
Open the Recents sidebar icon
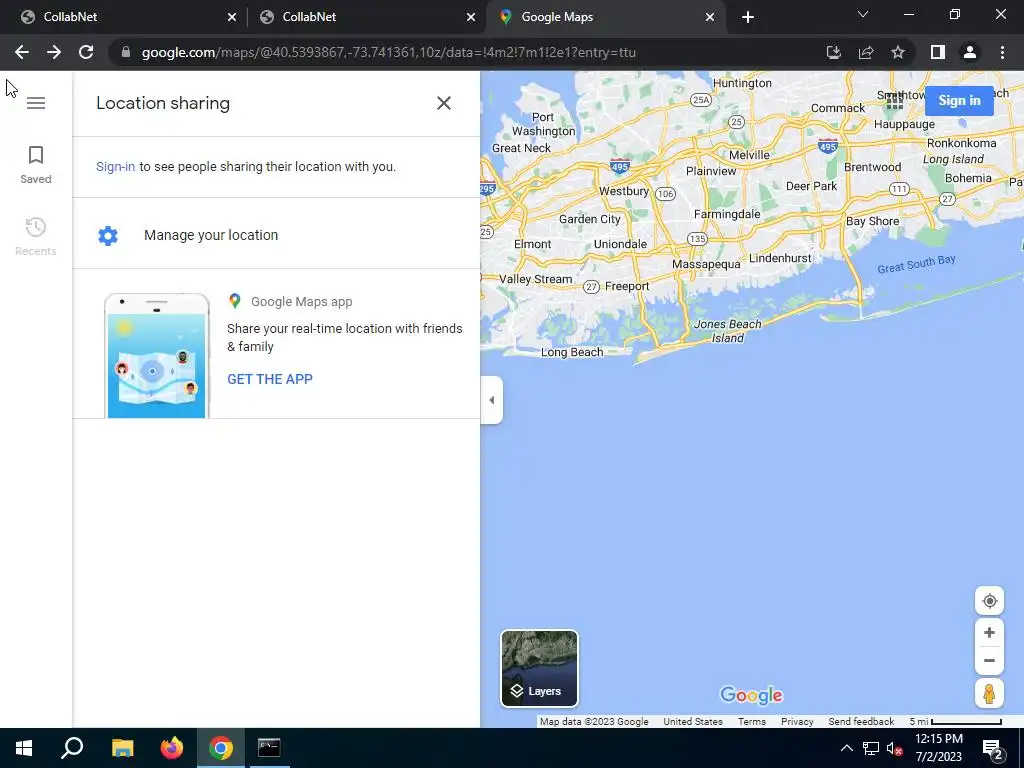(36, 236)
